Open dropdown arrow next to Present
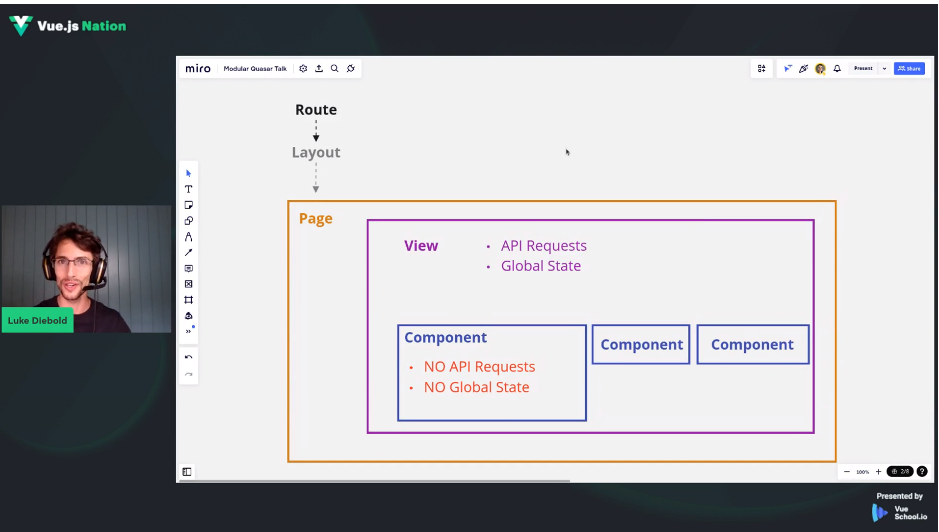 click(x=884, y=69)
